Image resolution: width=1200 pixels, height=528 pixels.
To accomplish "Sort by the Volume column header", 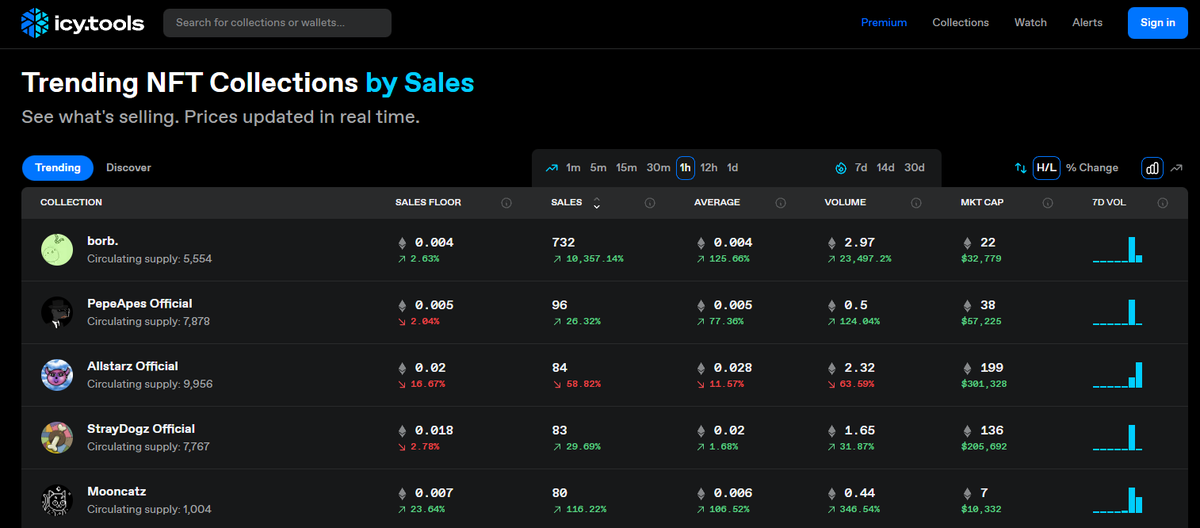I will (845, 203).
